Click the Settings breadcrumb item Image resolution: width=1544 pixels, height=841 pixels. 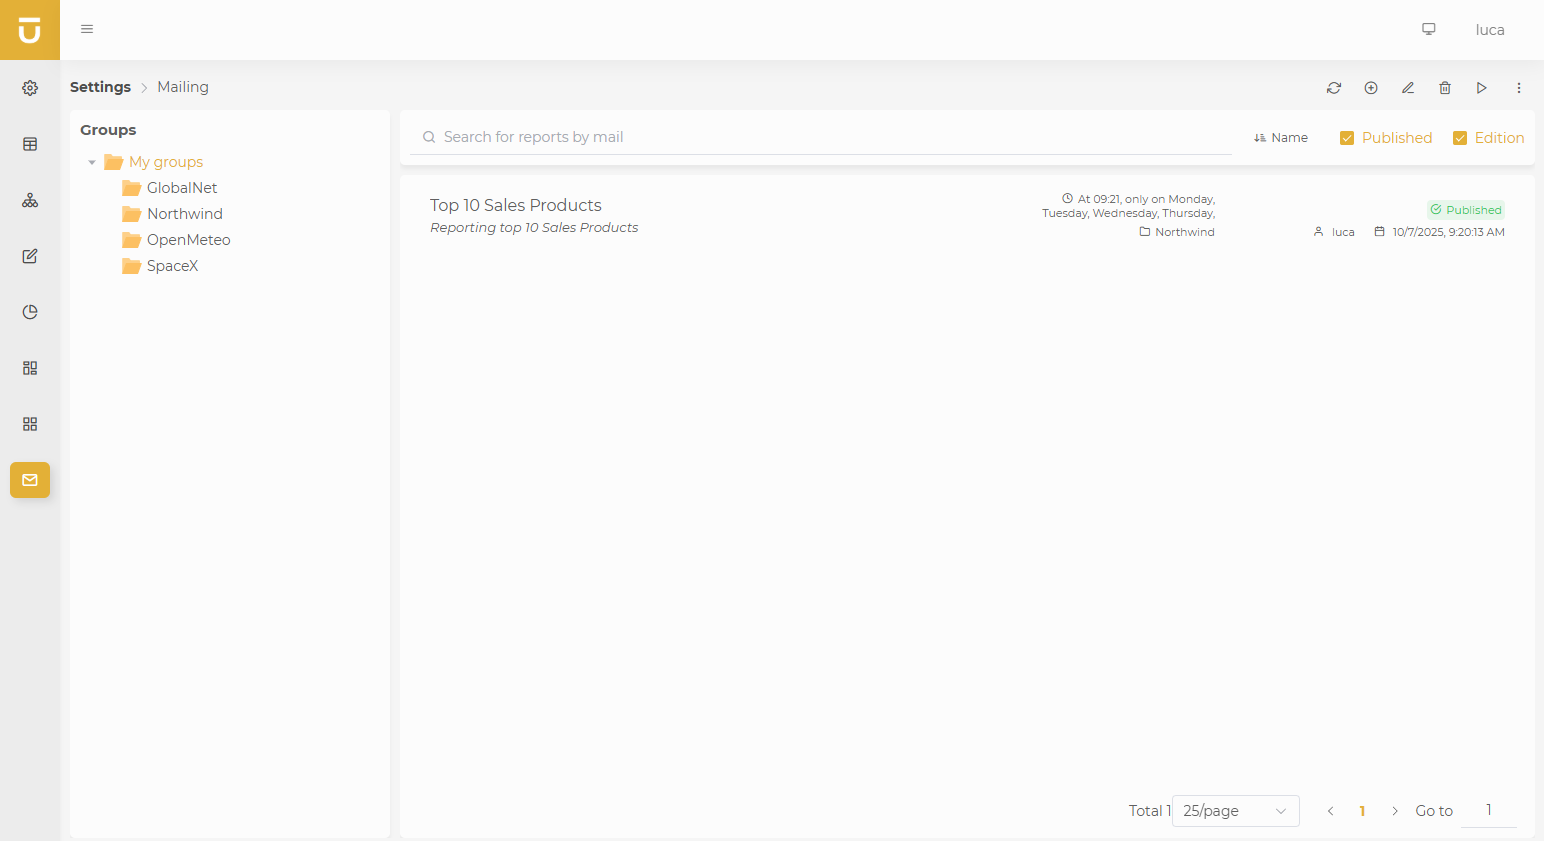(100, 87)
